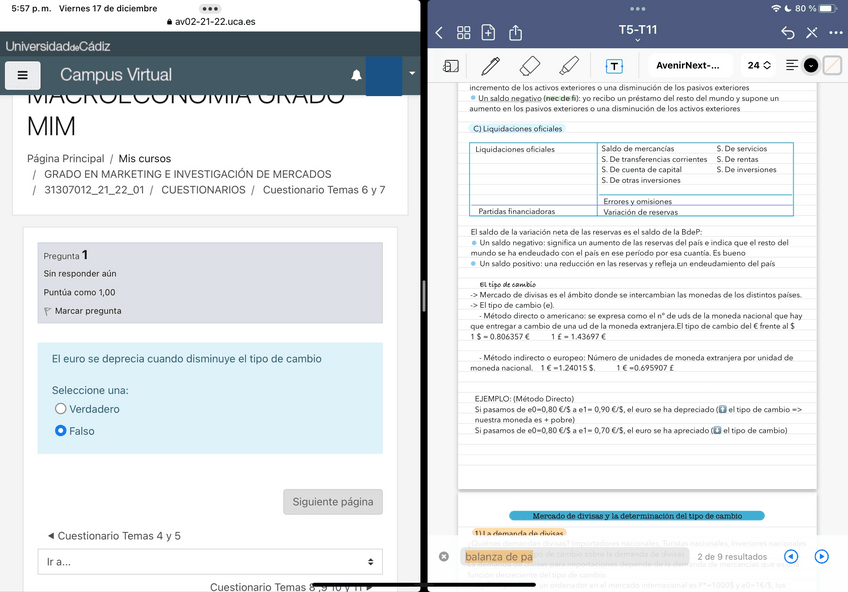Open the blue user avatar menu
The width and height of the screenshot is (848, 592).
[383, 76]
